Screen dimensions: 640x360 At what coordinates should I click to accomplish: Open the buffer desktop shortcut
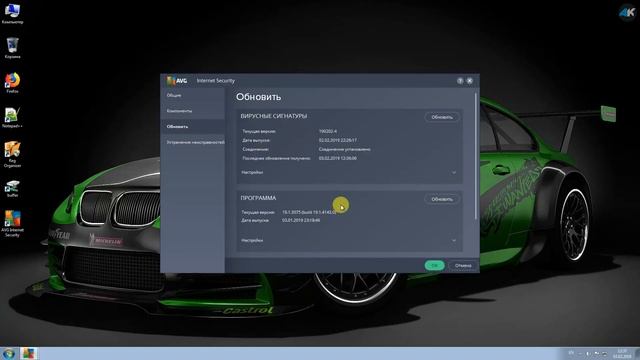12,189
